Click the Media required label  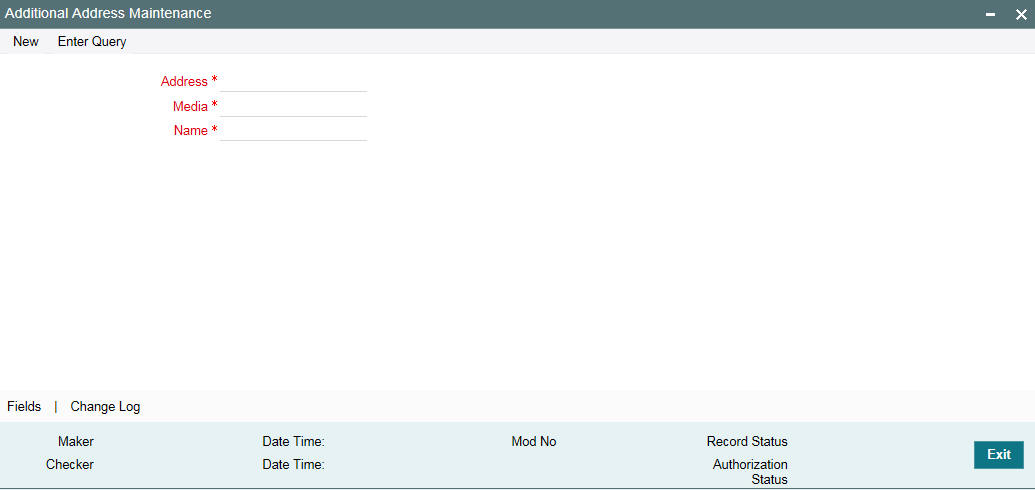195,106
